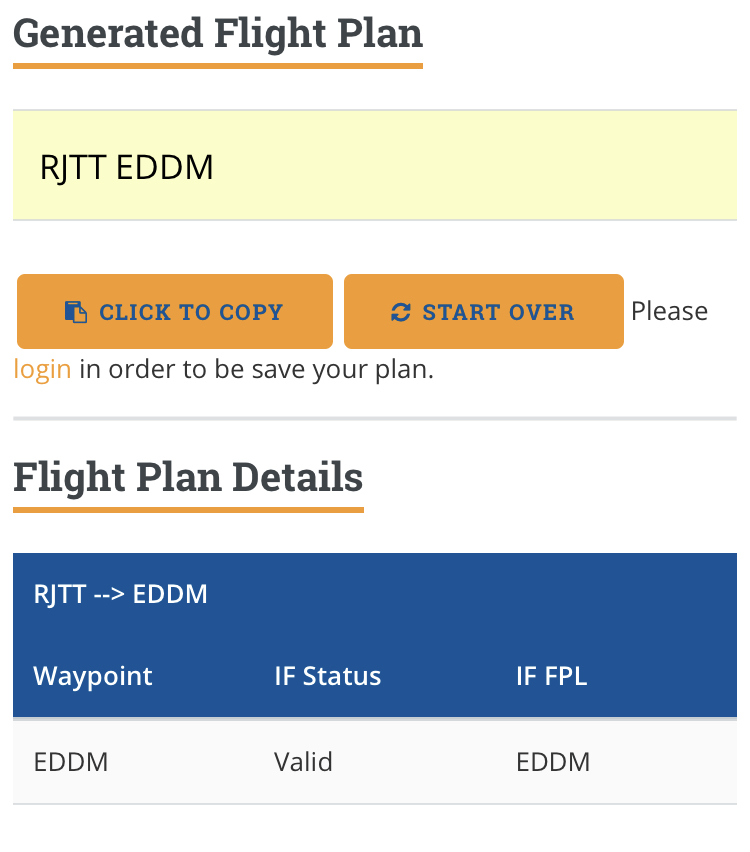The height and width of the screenshot is (852, 750).
Task: Click the orange underline below Flight Plan Details
Action: point(188,510)
